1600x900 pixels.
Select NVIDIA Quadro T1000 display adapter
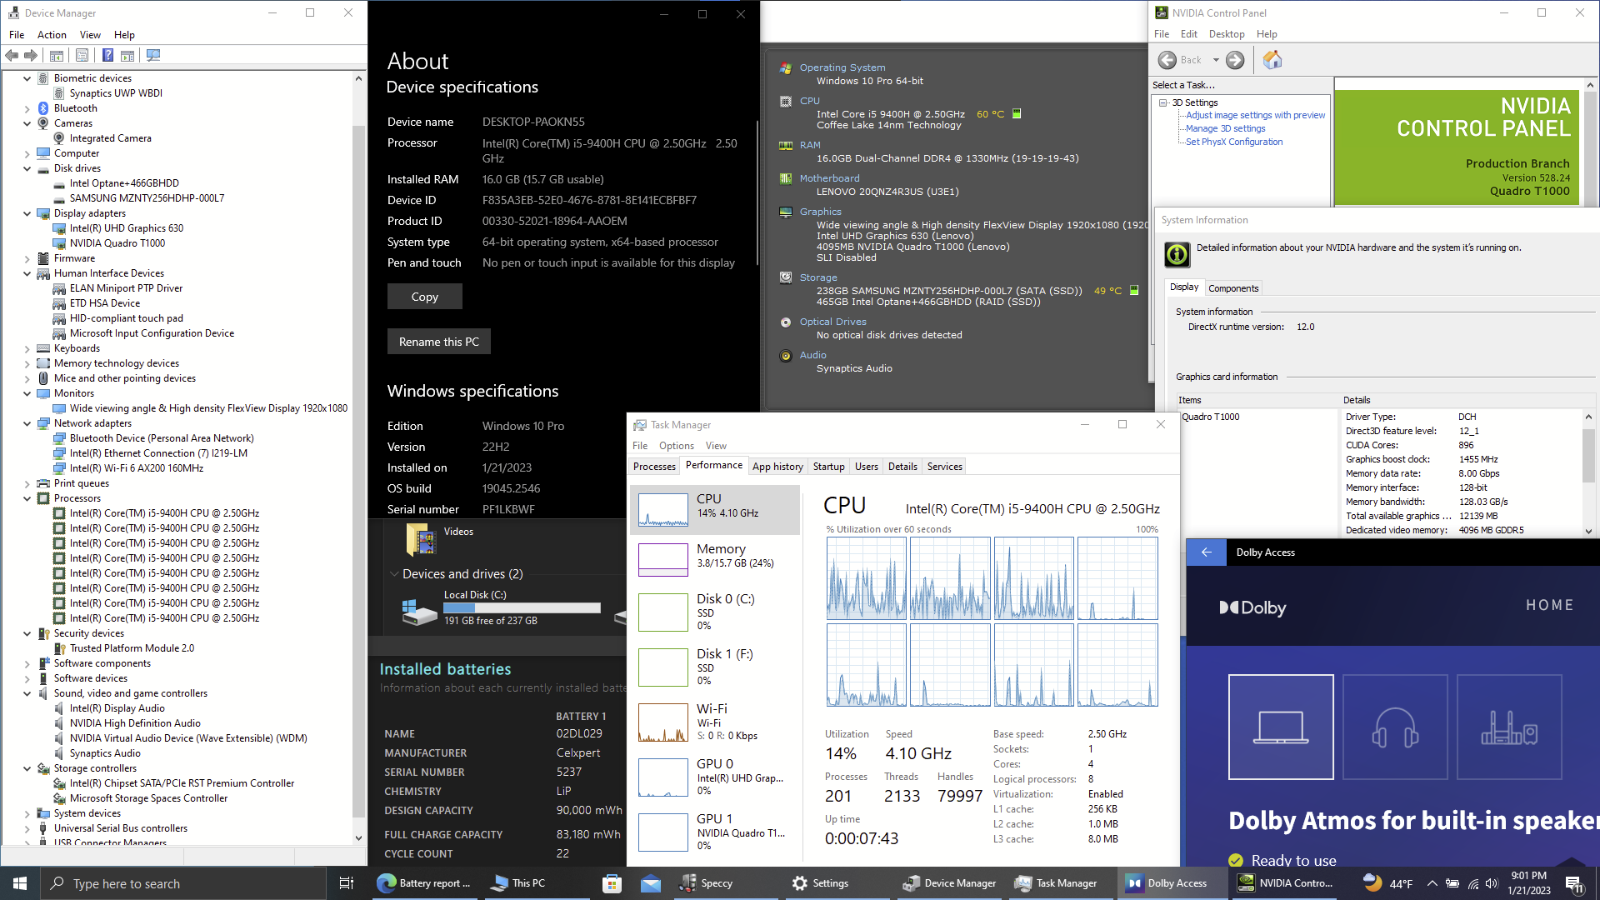click(x=117, y=243)
